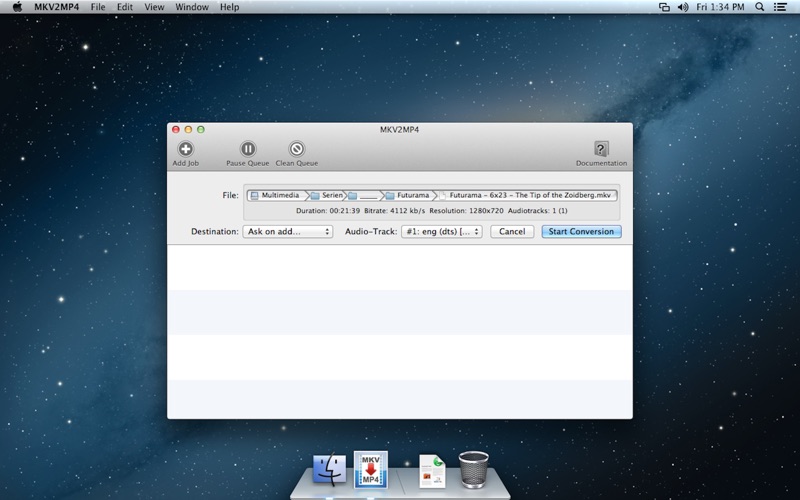
Task: Pause the queue with the toolbar icon
Action: coord(248,149)
